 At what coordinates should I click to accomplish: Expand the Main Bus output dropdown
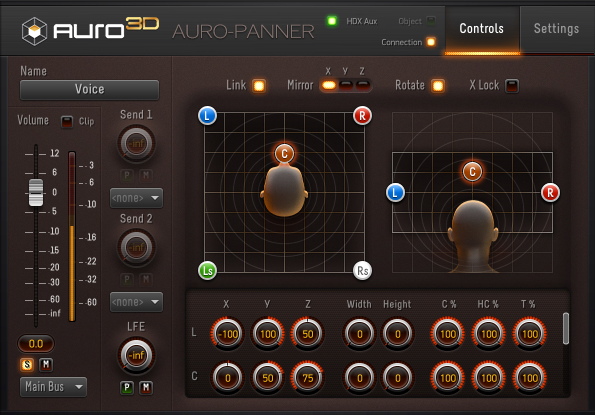coord(53,387)
